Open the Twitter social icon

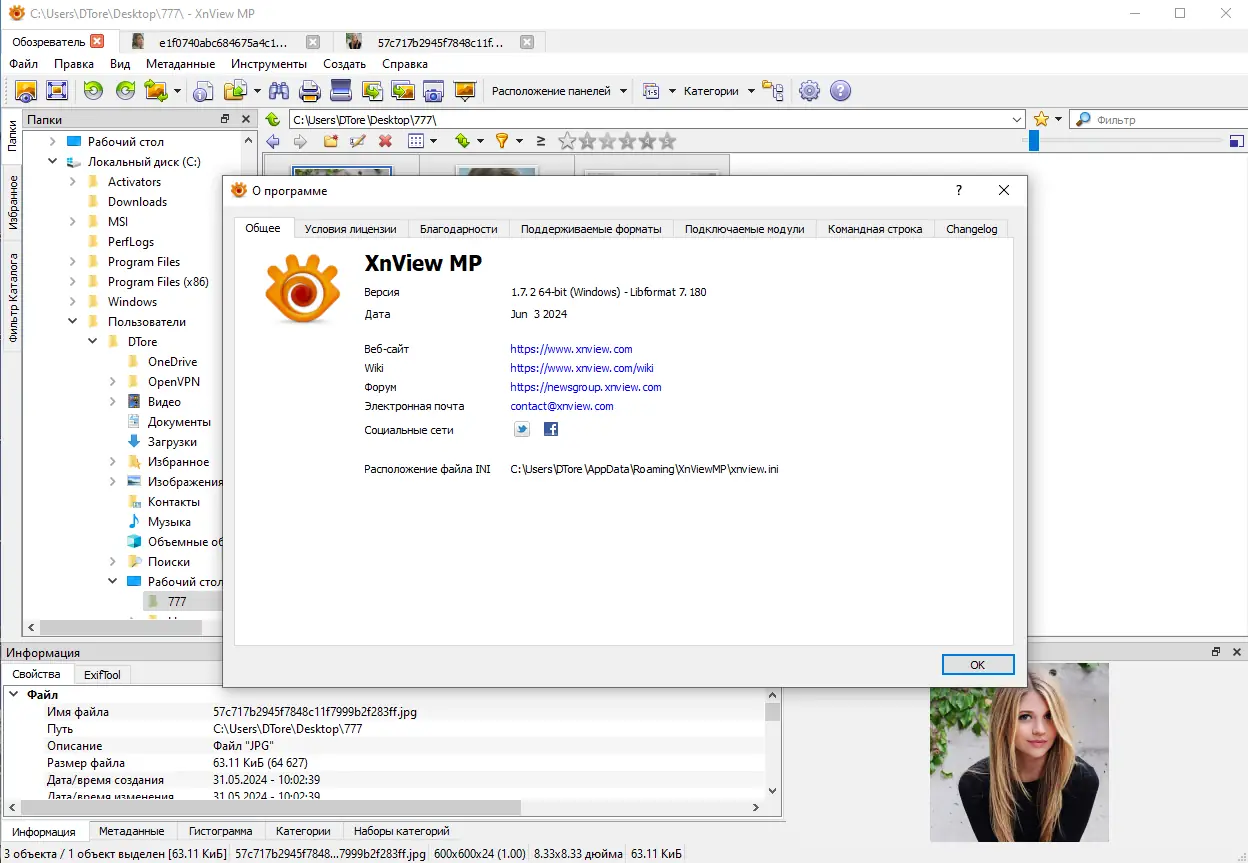tap(522, 429)
